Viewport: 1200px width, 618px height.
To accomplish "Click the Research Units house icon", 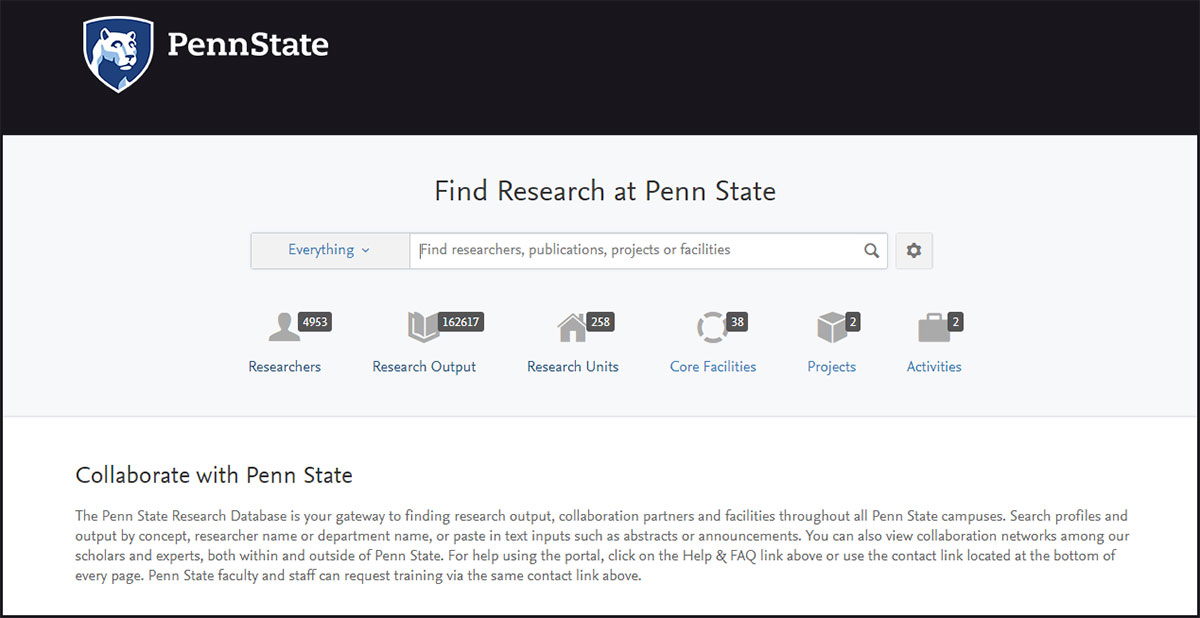I will coord(572,327).
